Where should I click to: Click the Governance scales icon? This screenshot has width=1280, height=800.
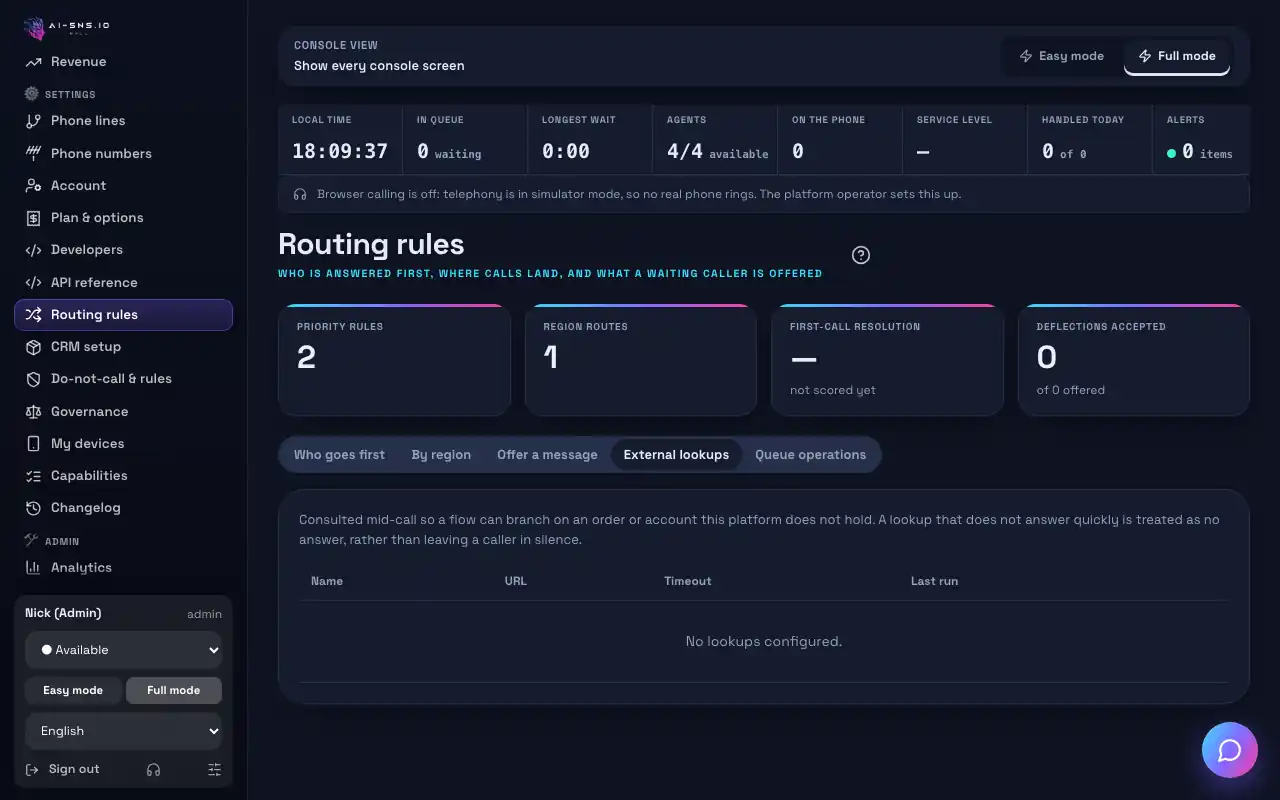(33, 411)
